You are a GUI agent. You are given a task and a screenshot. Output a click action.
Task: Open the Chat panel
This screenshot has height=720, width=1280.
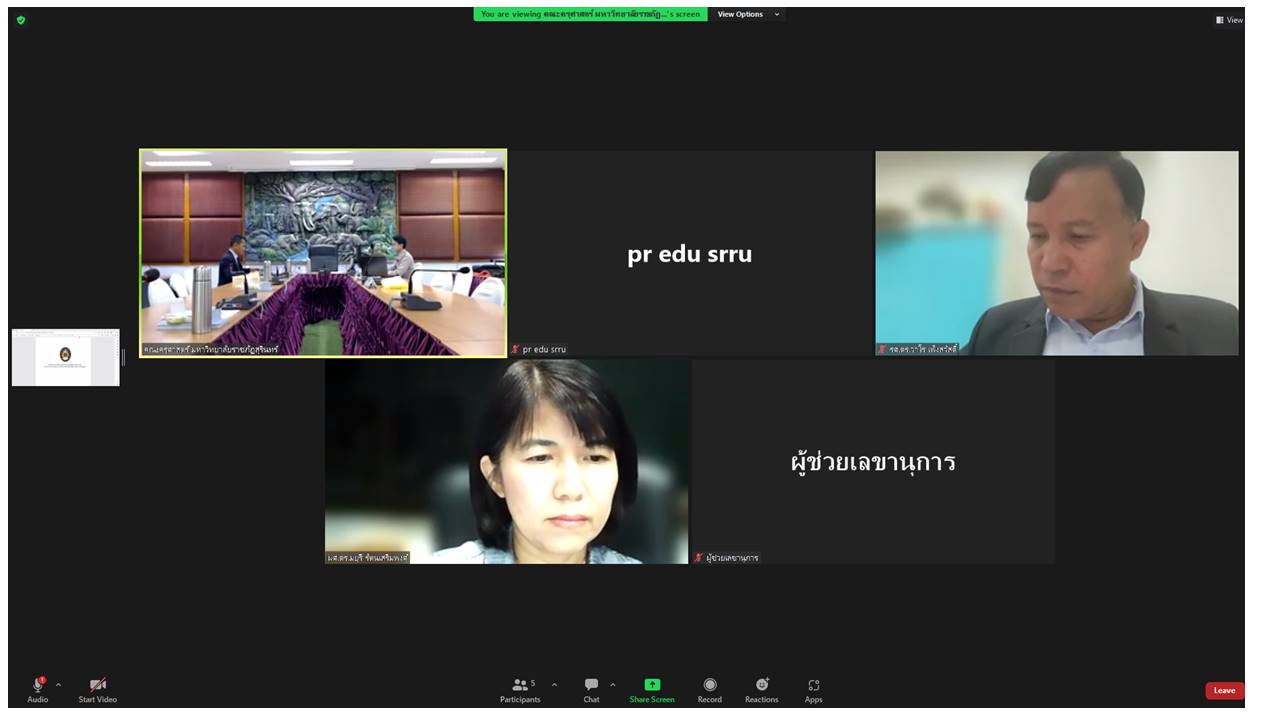tap(591, 685)
